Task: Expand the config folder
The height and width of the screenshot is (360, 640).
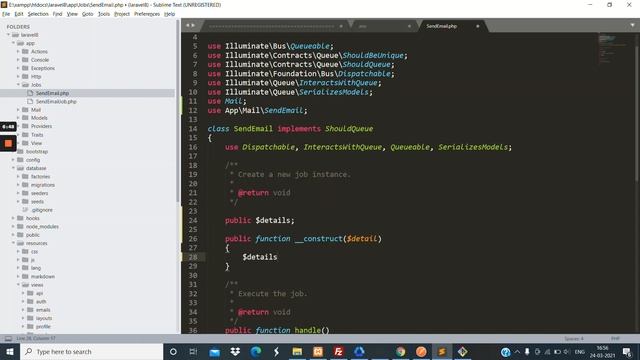Action: tap(13, 160)
